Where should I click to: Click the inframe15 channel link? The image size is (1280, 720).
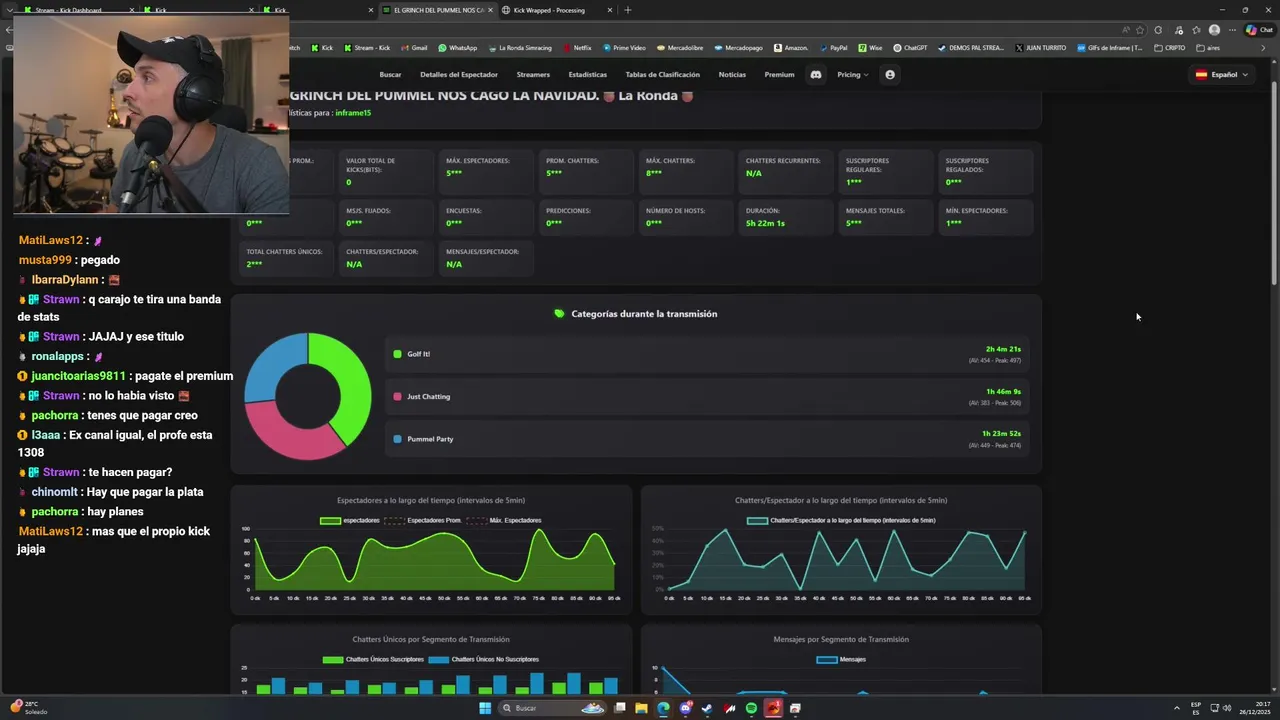[353, 113]
